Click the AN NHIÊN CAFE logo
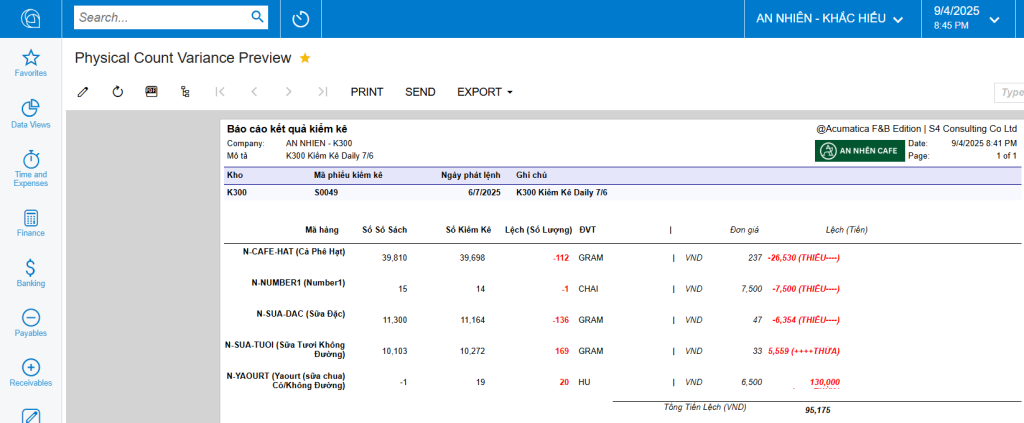The width and height of the screenshot is (1024, 423). click(x=860, y=151)
